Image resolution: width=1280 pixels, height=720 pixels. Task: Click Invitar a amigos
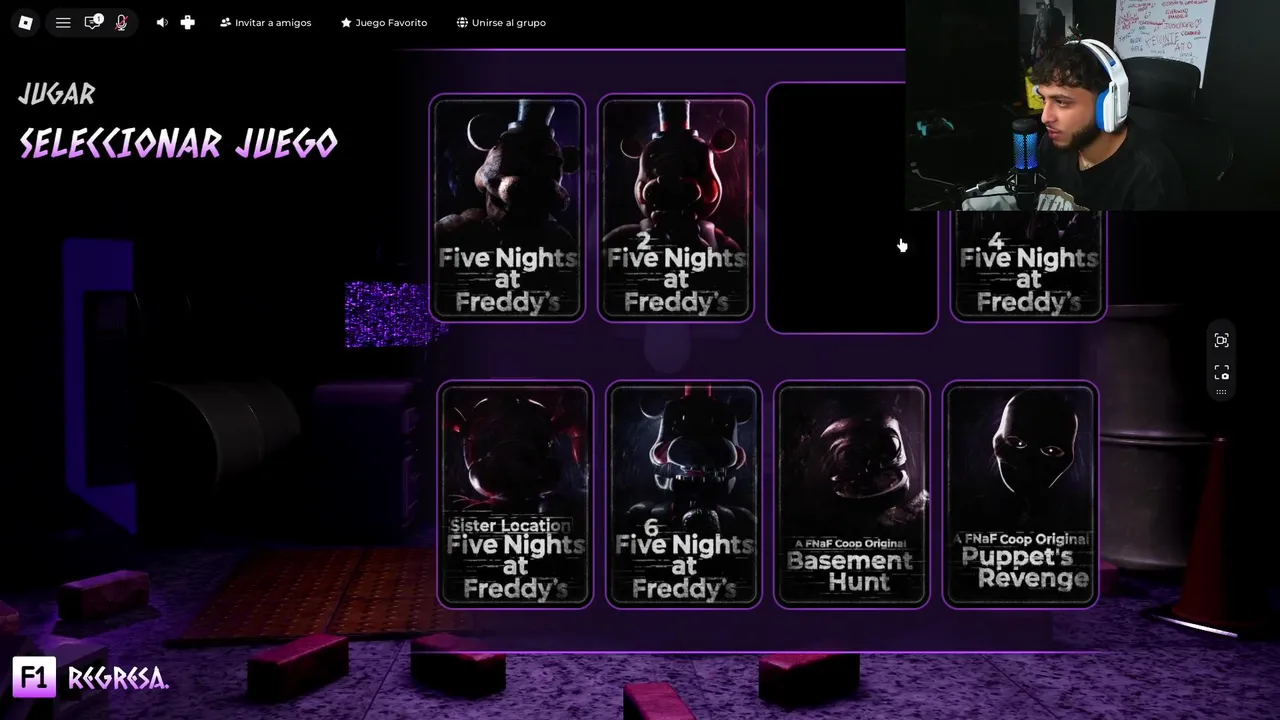point(266,22)
